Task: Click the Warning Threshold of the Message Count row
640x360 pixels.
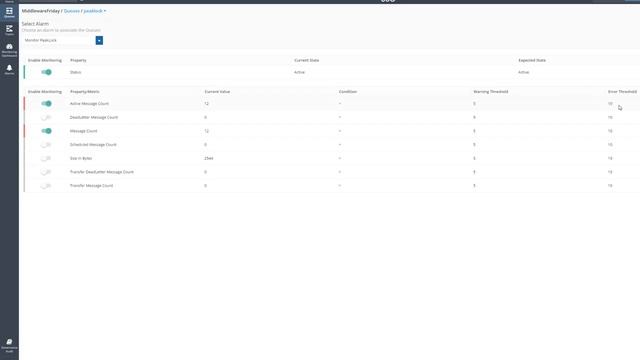Action: [474, 131]
